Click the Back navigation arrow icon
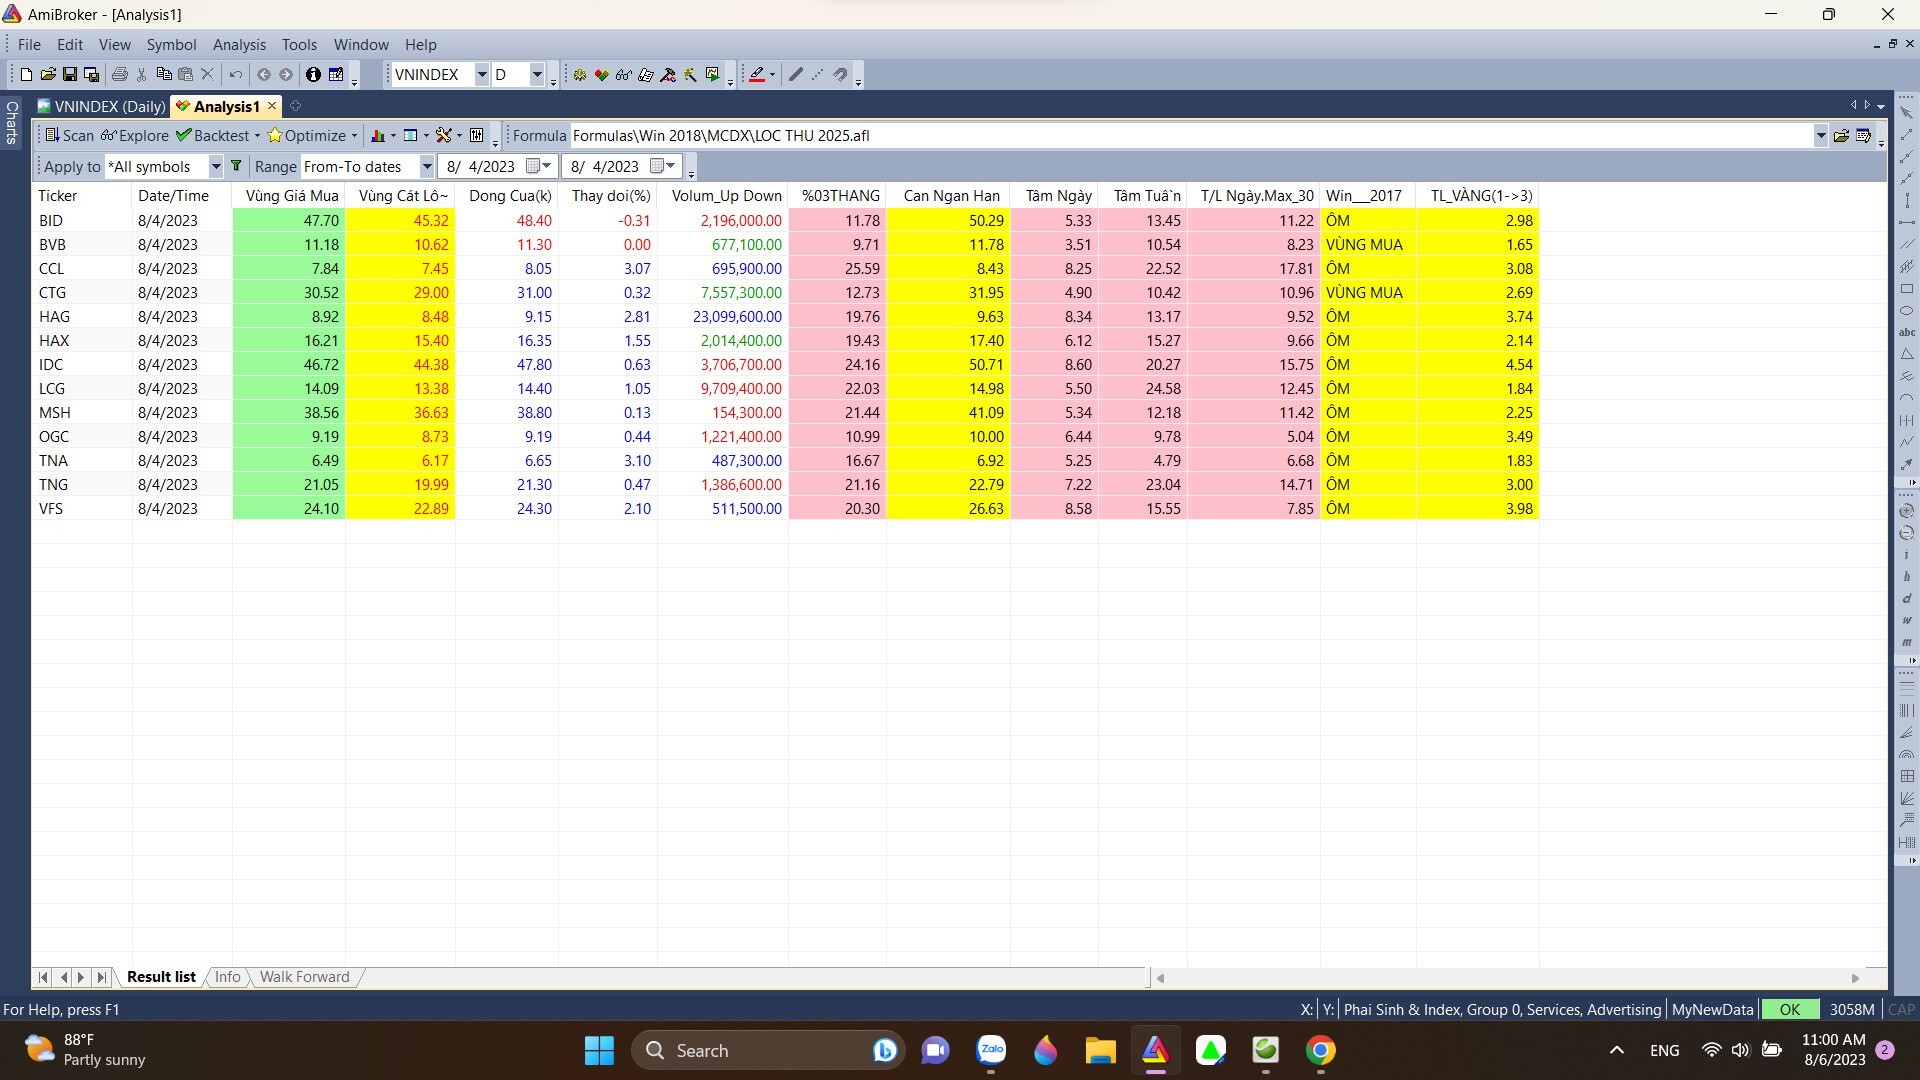 [264, 74]
